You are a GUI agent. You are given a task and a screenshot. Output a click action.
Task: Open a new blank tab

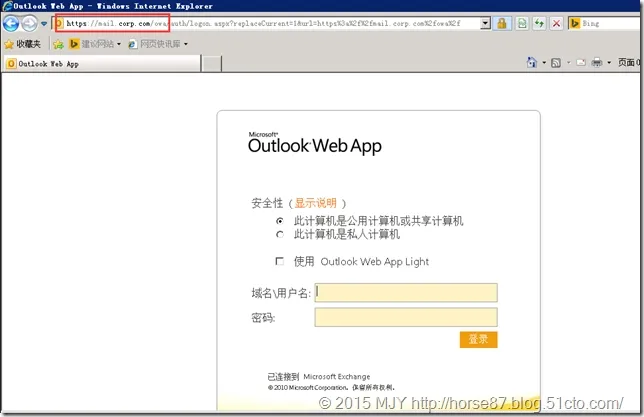[212, 64]
